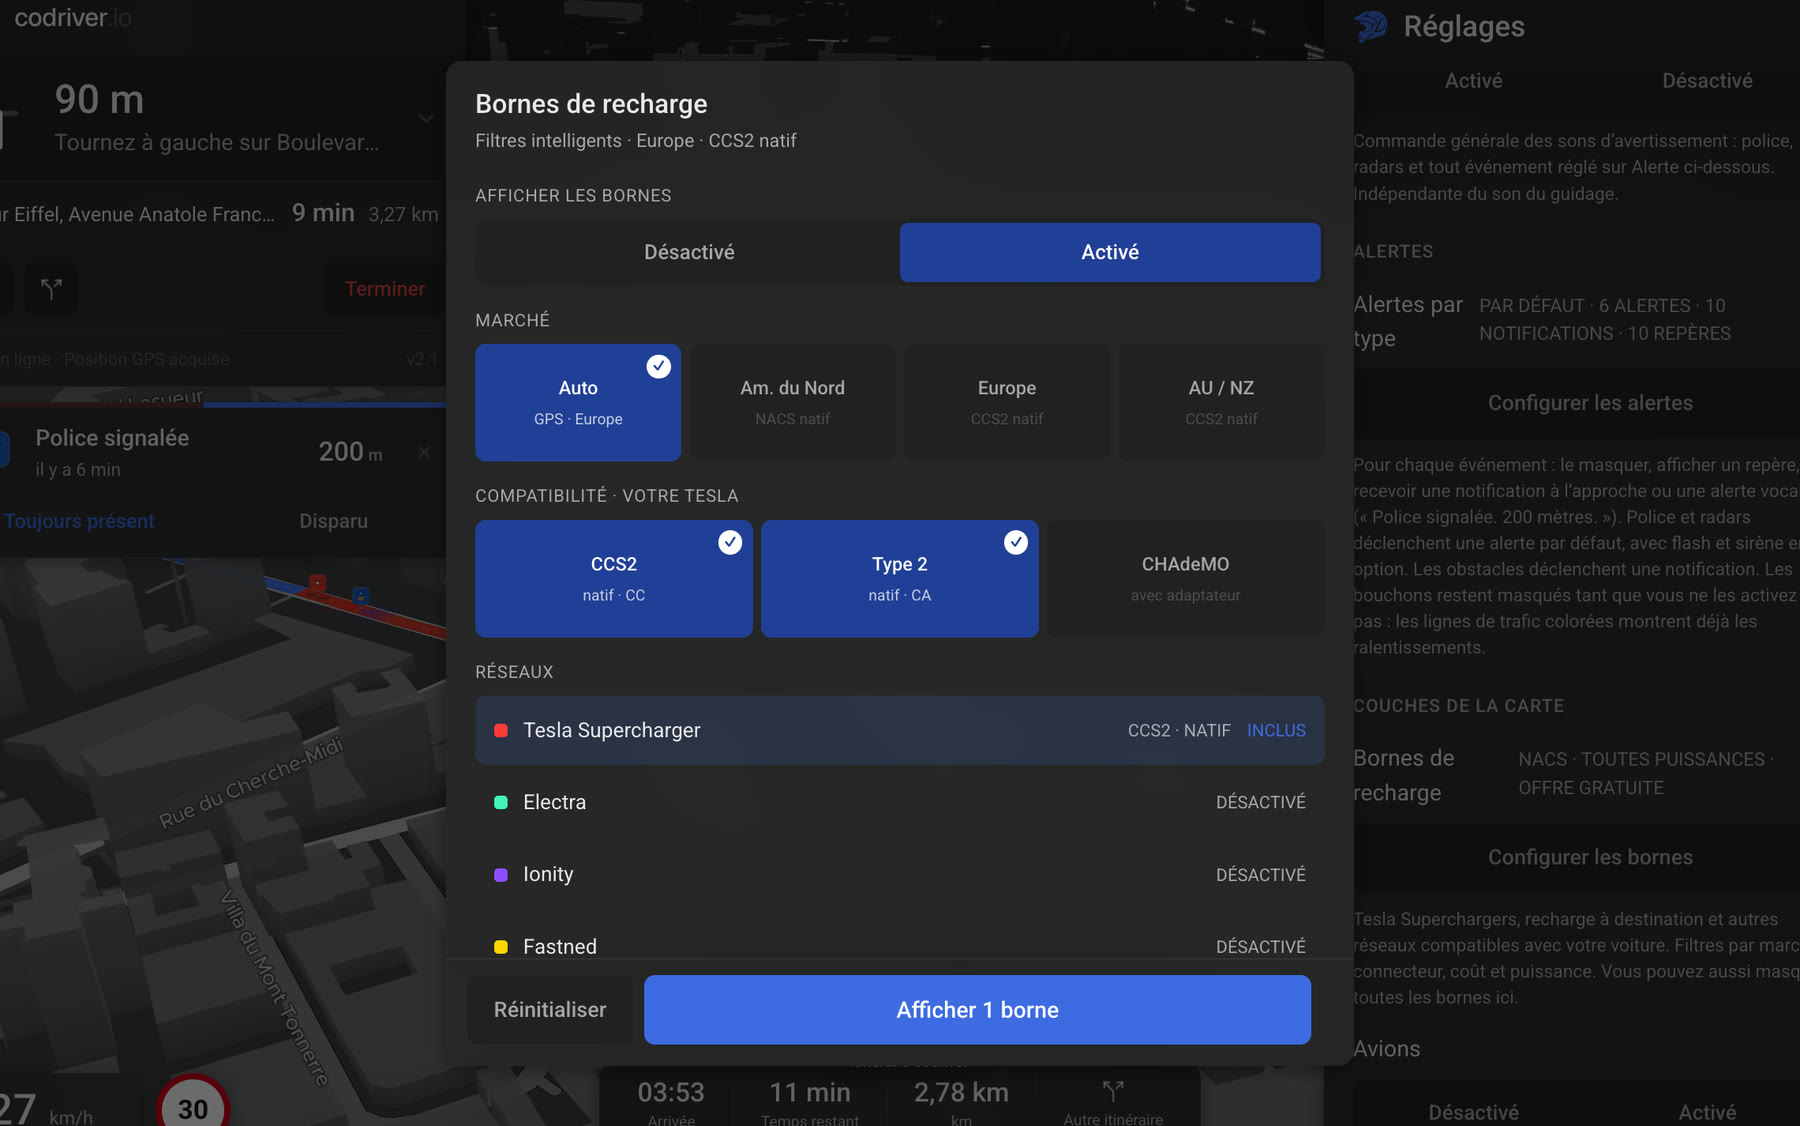Click the 03:53 Arrivée time
Viewport: 1800px width, 1126px height.
[671, 1092]
